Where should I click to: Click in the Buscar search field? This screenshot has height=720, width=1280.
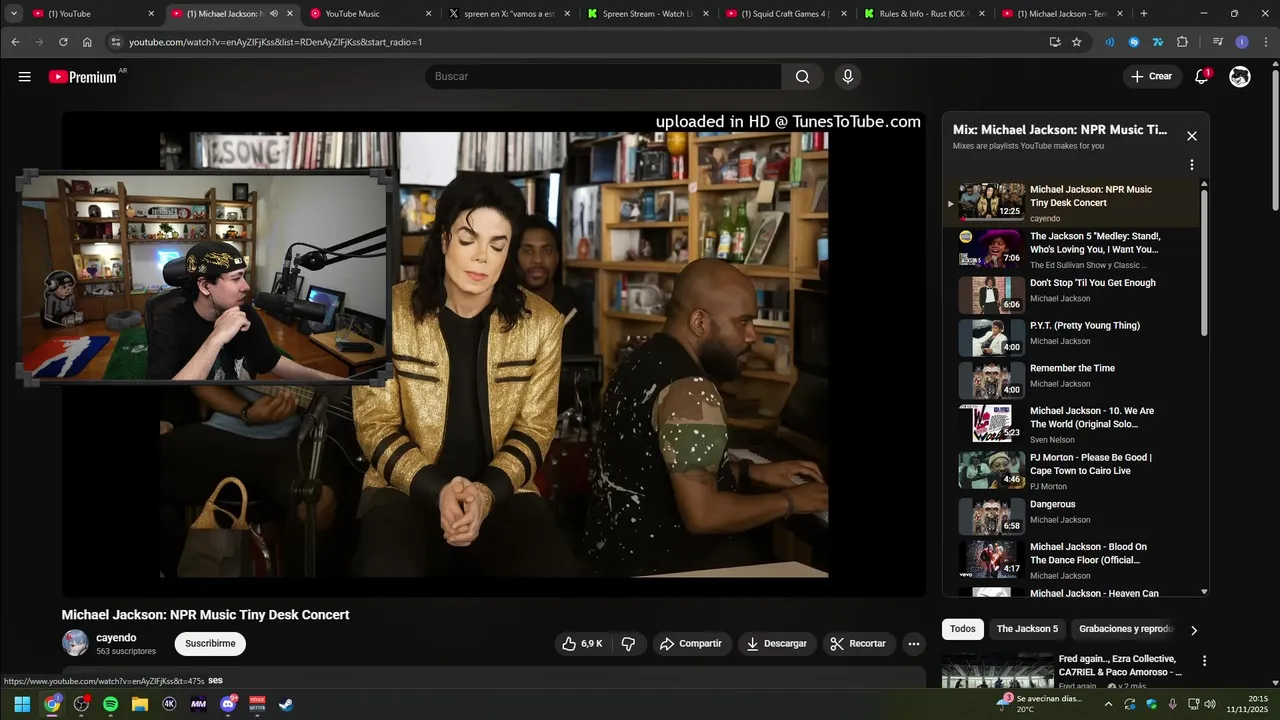click(604, 77)
